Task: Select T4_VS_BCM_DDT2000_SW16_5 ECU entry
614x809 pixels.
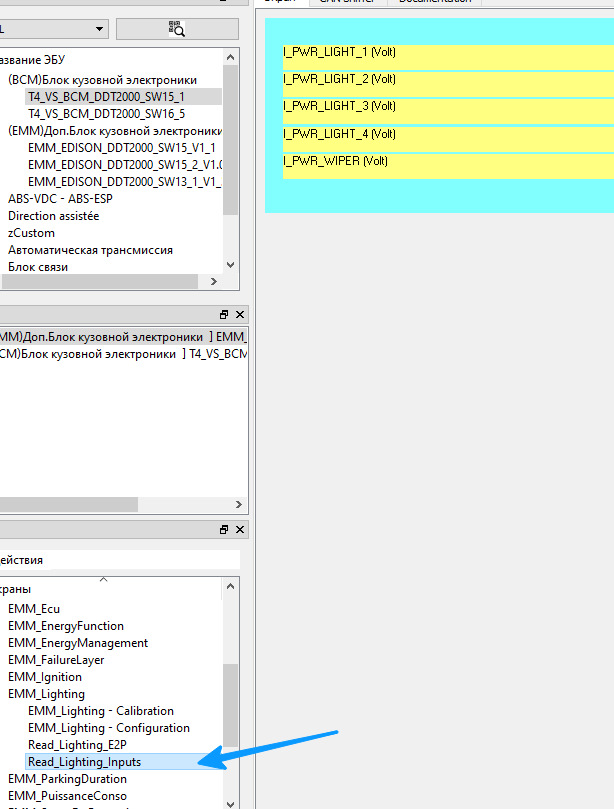Action: [x=106, y=114]
